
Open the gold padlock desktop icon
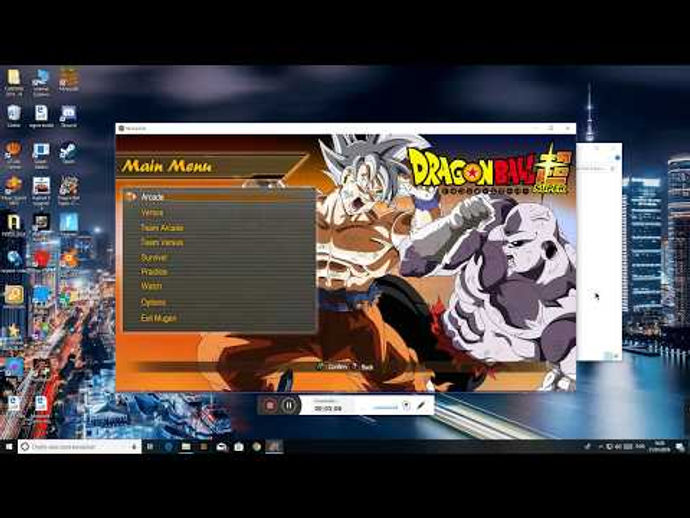(14, 296)
